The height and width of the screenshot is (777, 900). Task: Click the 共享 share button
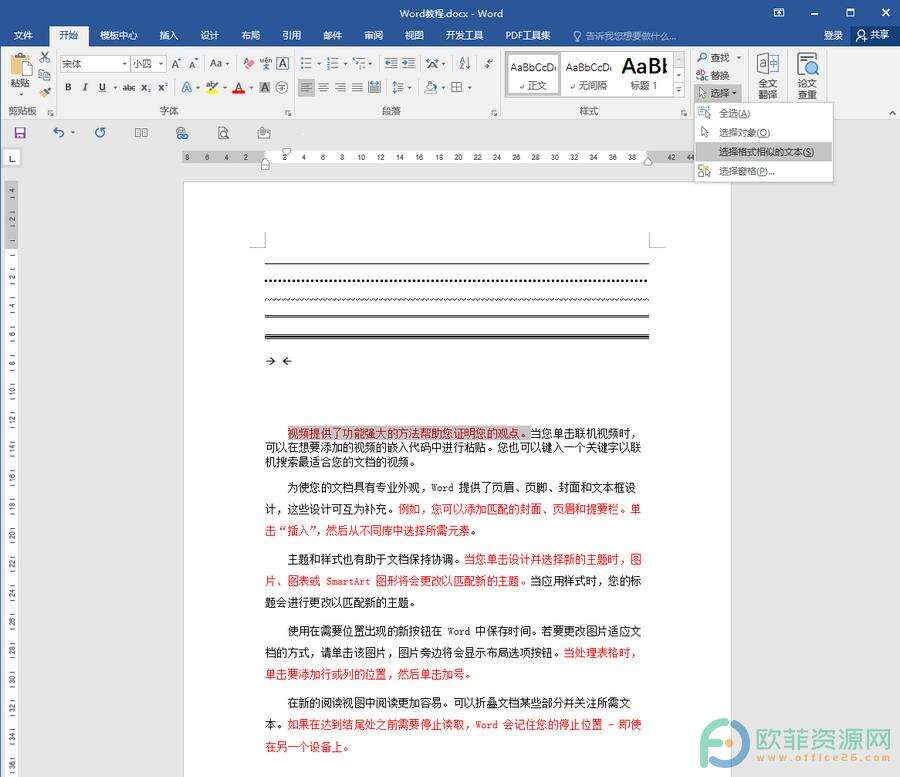873,36
